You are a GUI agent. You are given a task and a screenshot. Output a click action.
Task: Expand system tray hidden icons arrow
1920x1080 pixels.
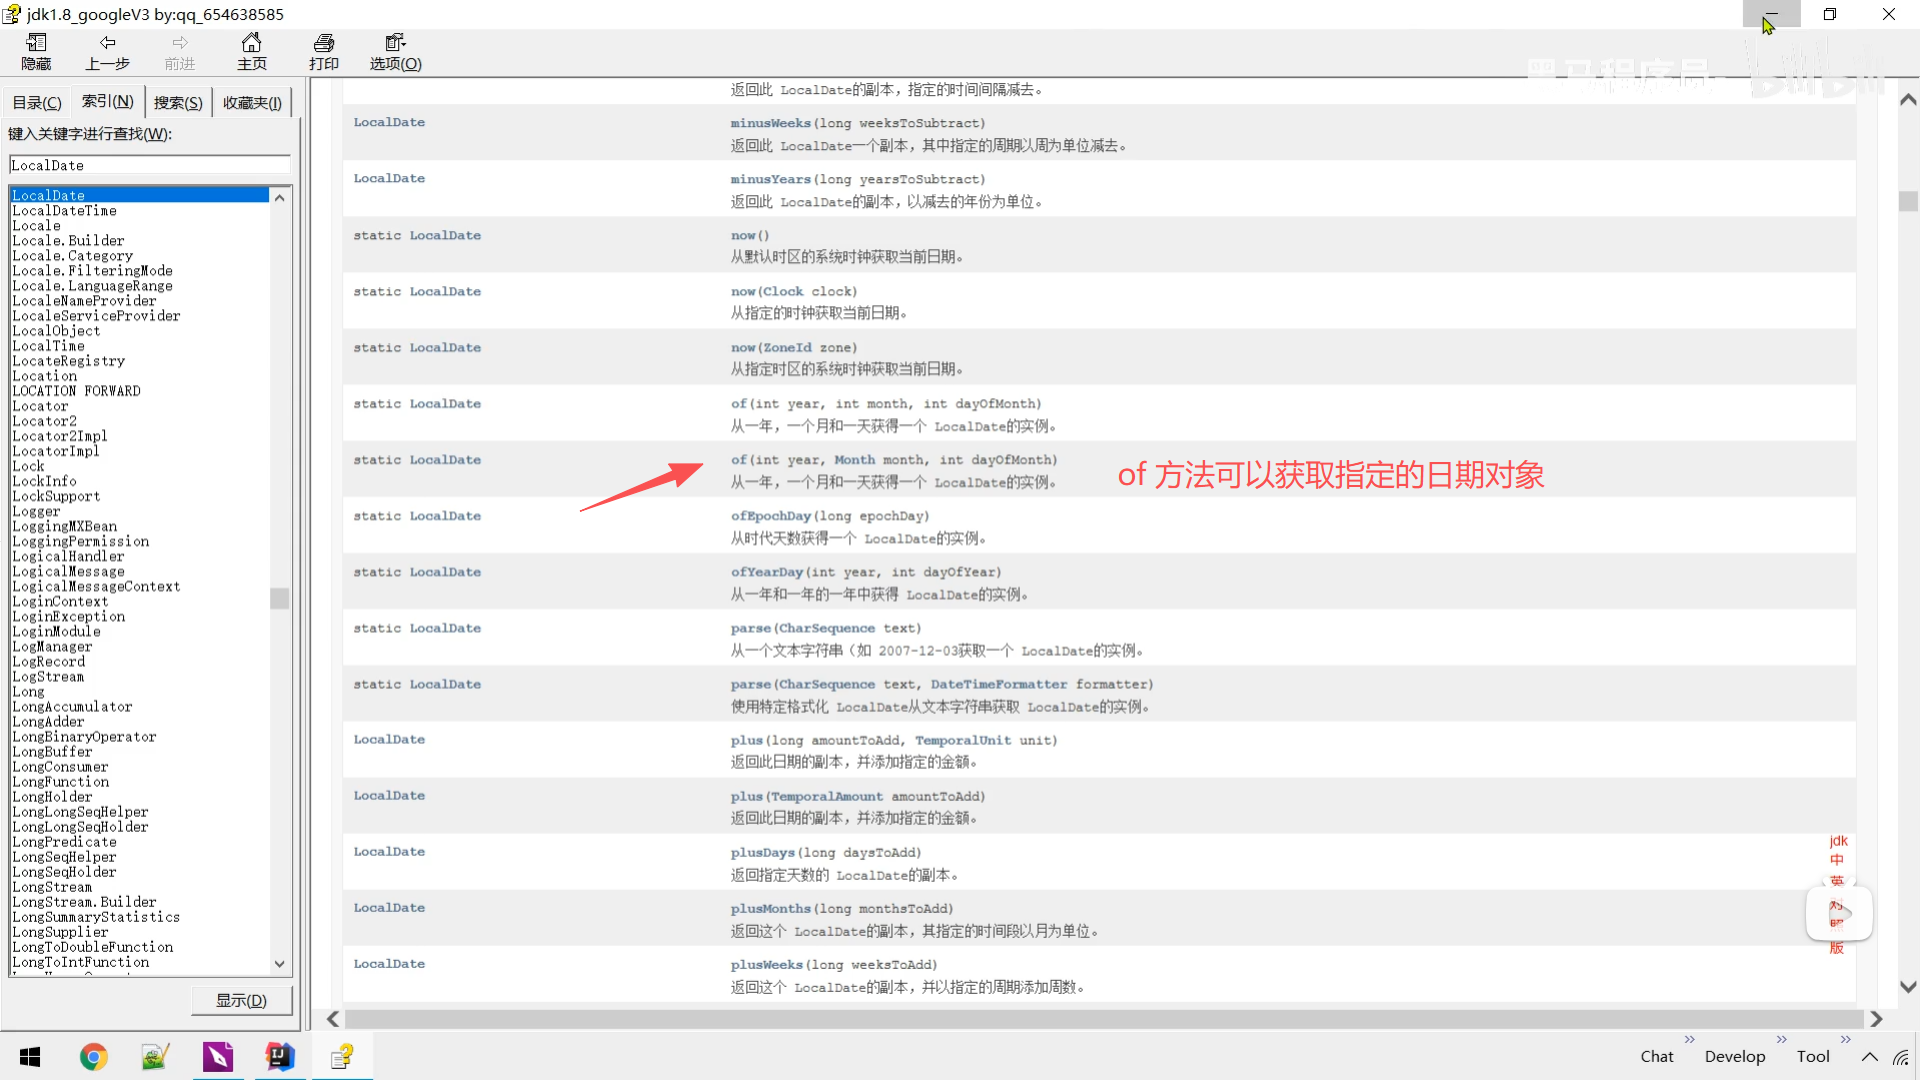click(x=1869, y=1057)
